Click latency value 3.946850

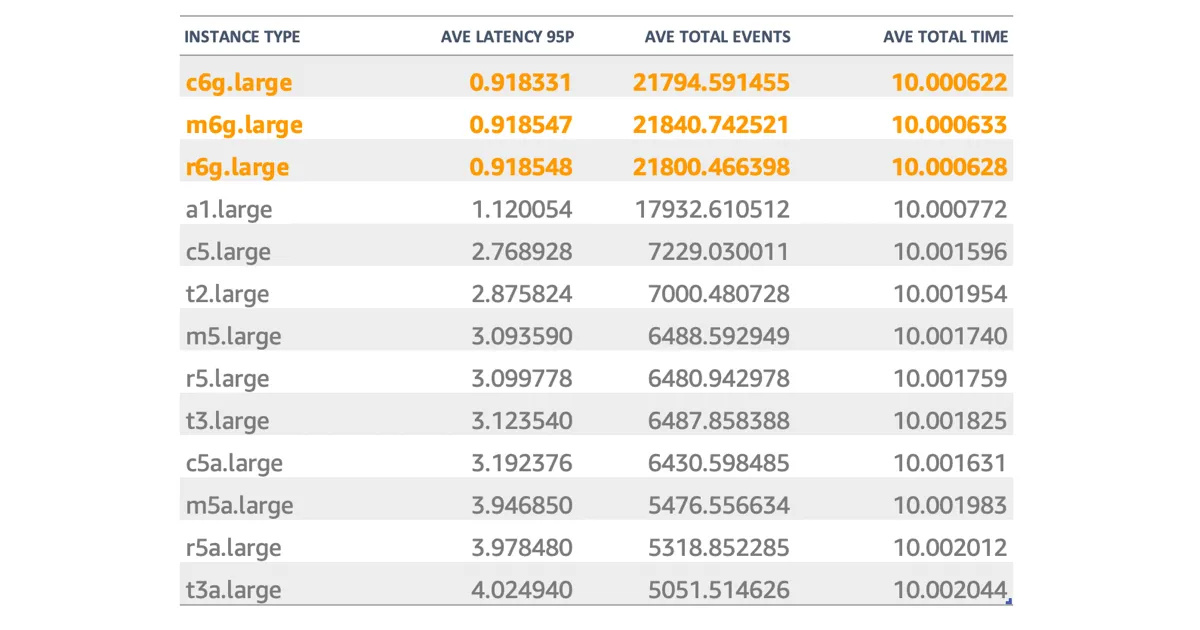tap(521, 504)
